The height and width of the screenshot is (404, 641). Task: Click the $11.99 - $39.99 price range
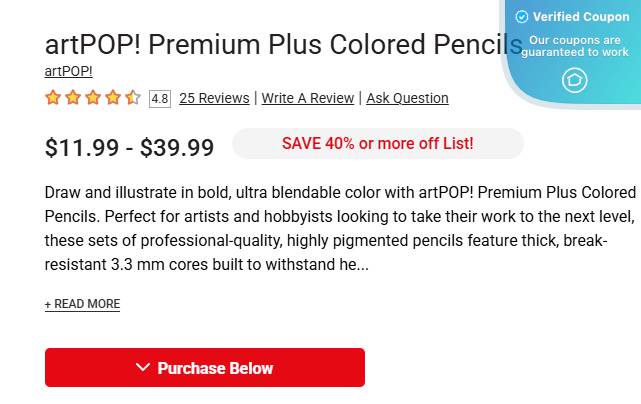[x=129, y=148]
